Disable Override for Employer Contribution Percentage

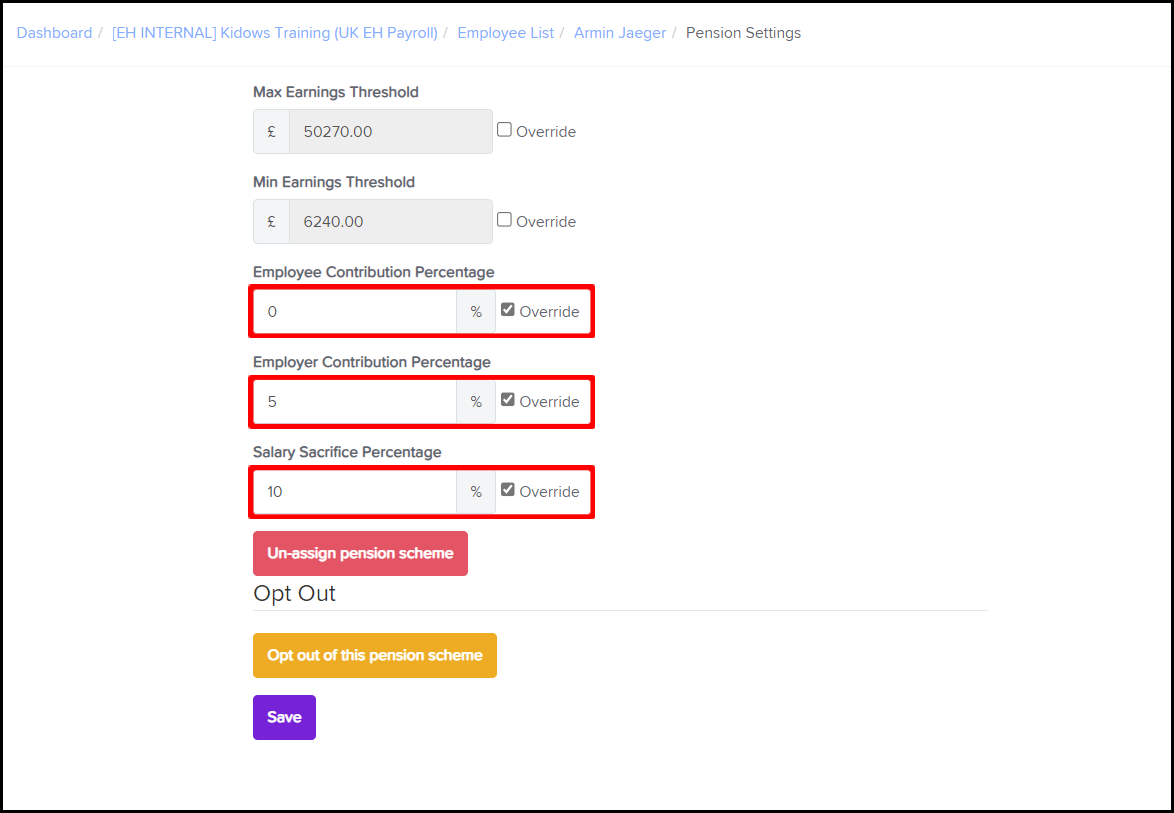point(508,400)
